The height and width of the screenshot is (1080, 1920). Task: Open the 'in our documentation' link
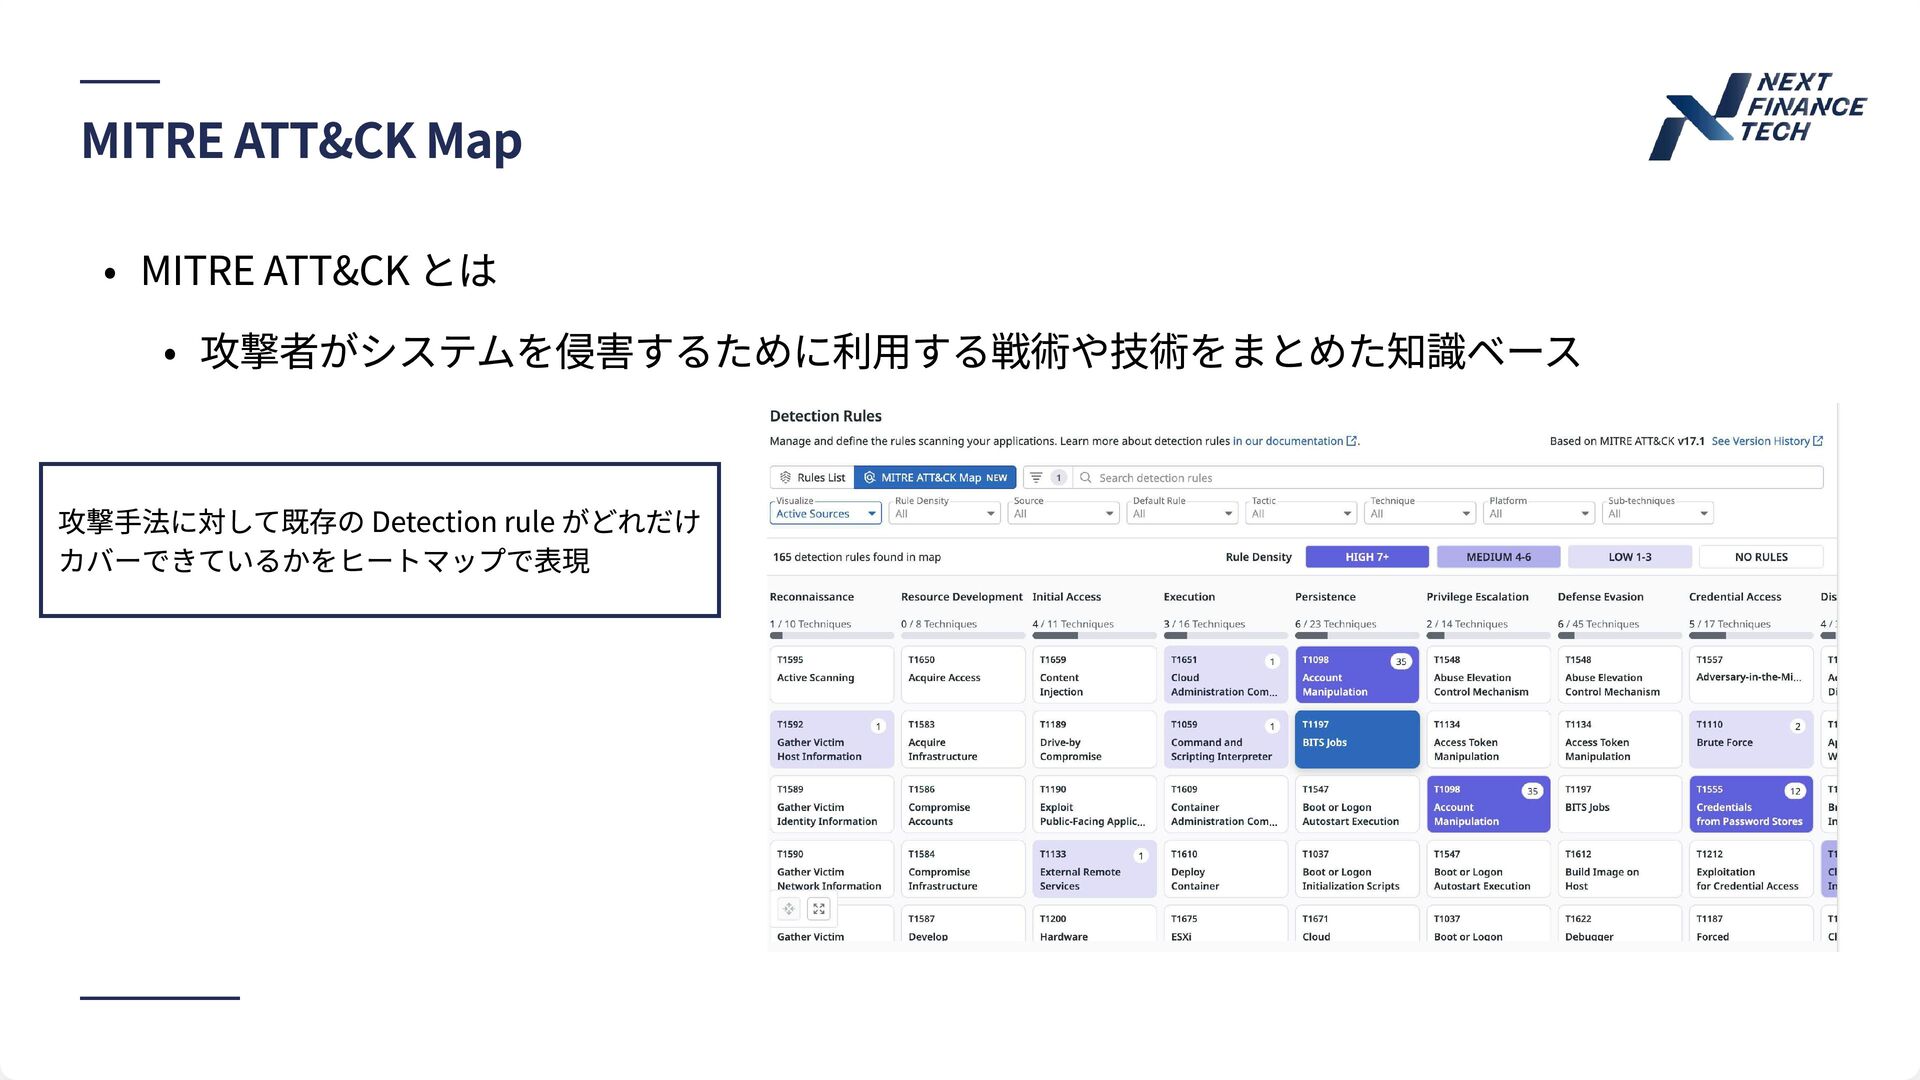(x=1287, y=441)
